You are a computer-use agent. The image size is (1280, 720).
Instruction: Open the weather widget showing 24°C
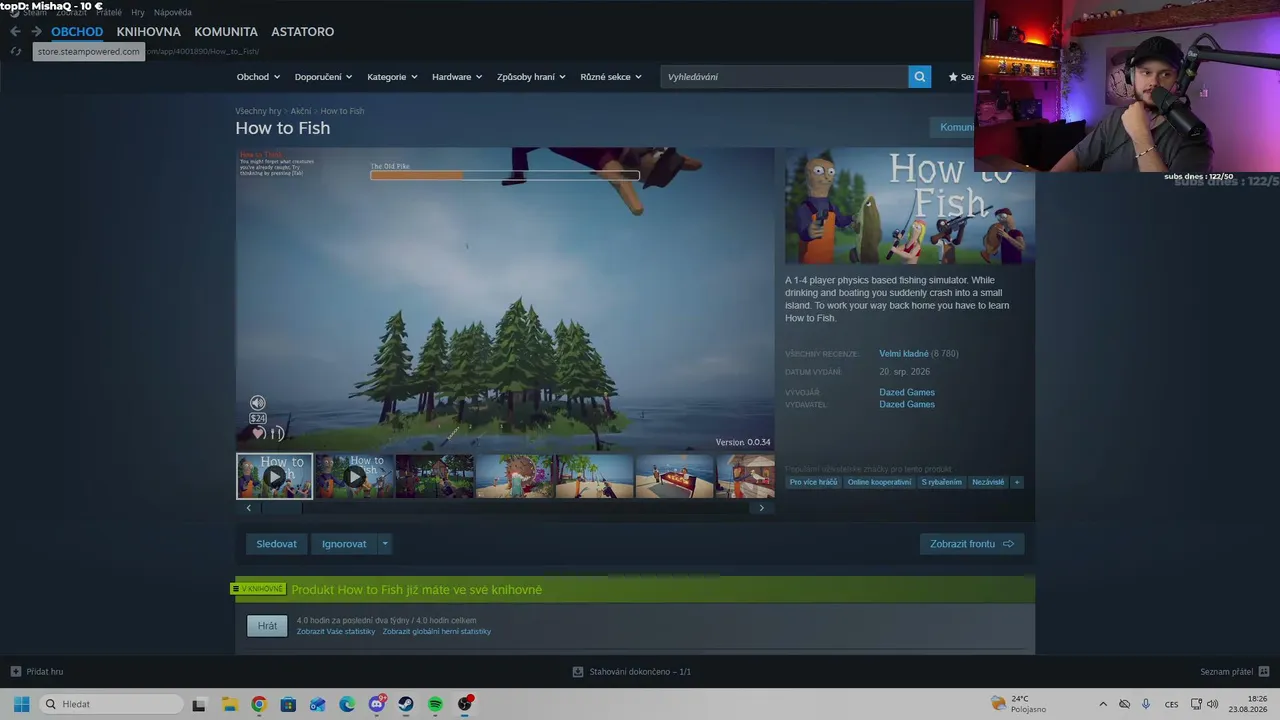tap(1018, 704)
